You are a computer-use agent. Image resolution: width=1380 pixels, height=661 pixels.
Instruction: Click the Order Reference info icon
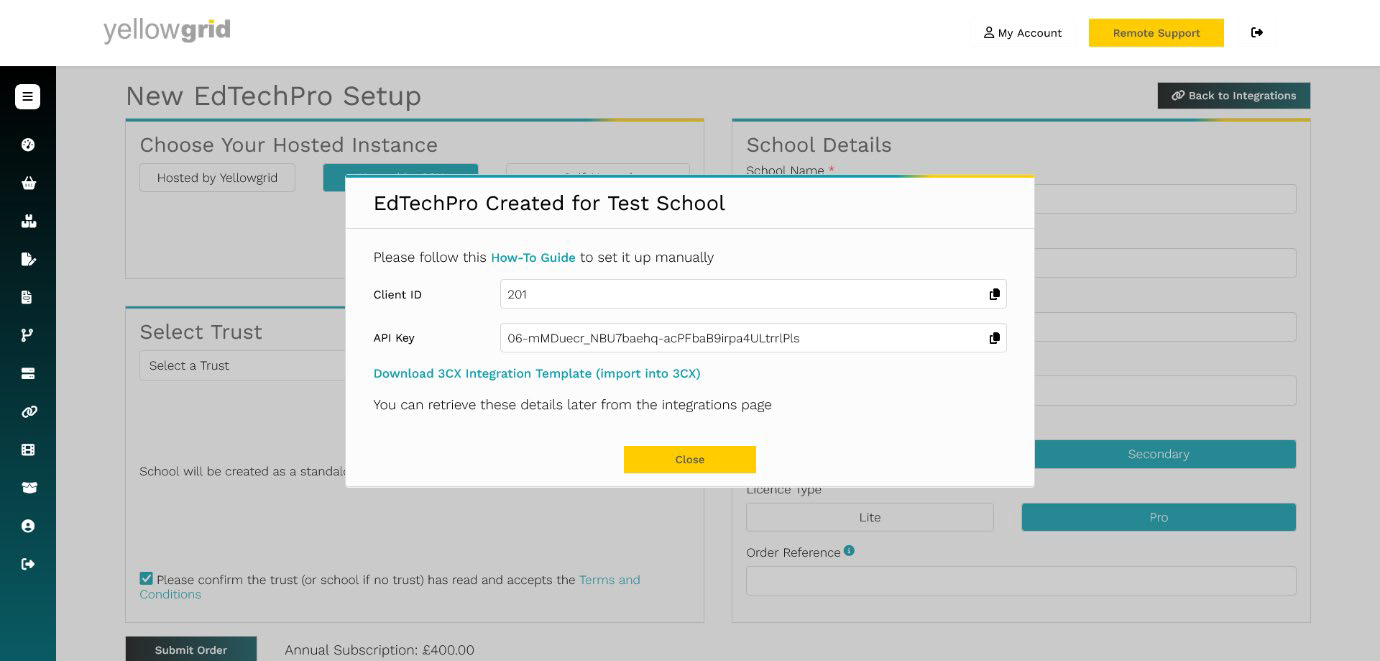[x=849, y=550]
